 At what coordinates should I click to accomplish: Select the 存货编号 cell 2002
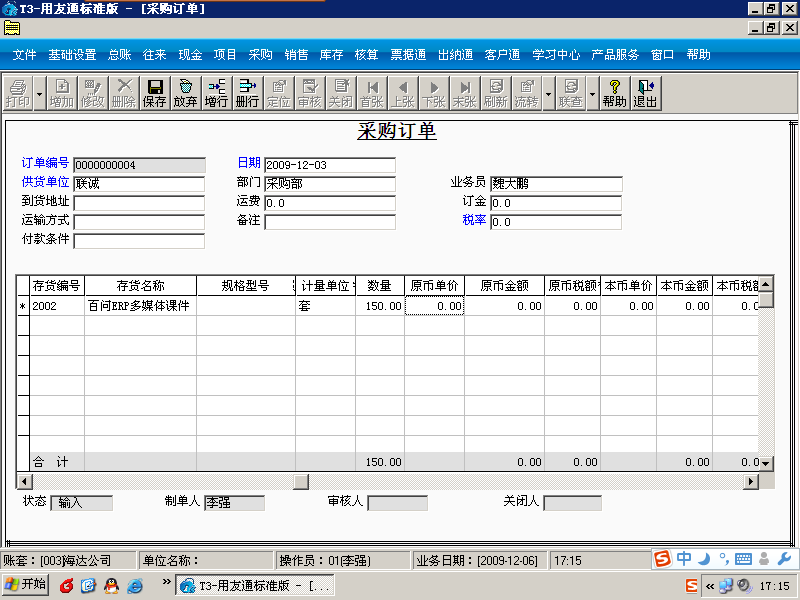57,306
